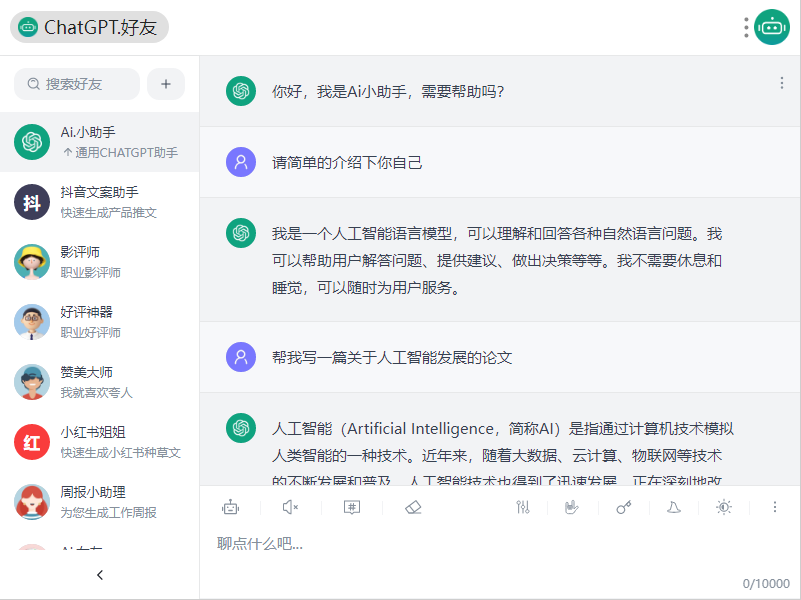Click the 抖 avatar of 抖音文案助手

32,202
